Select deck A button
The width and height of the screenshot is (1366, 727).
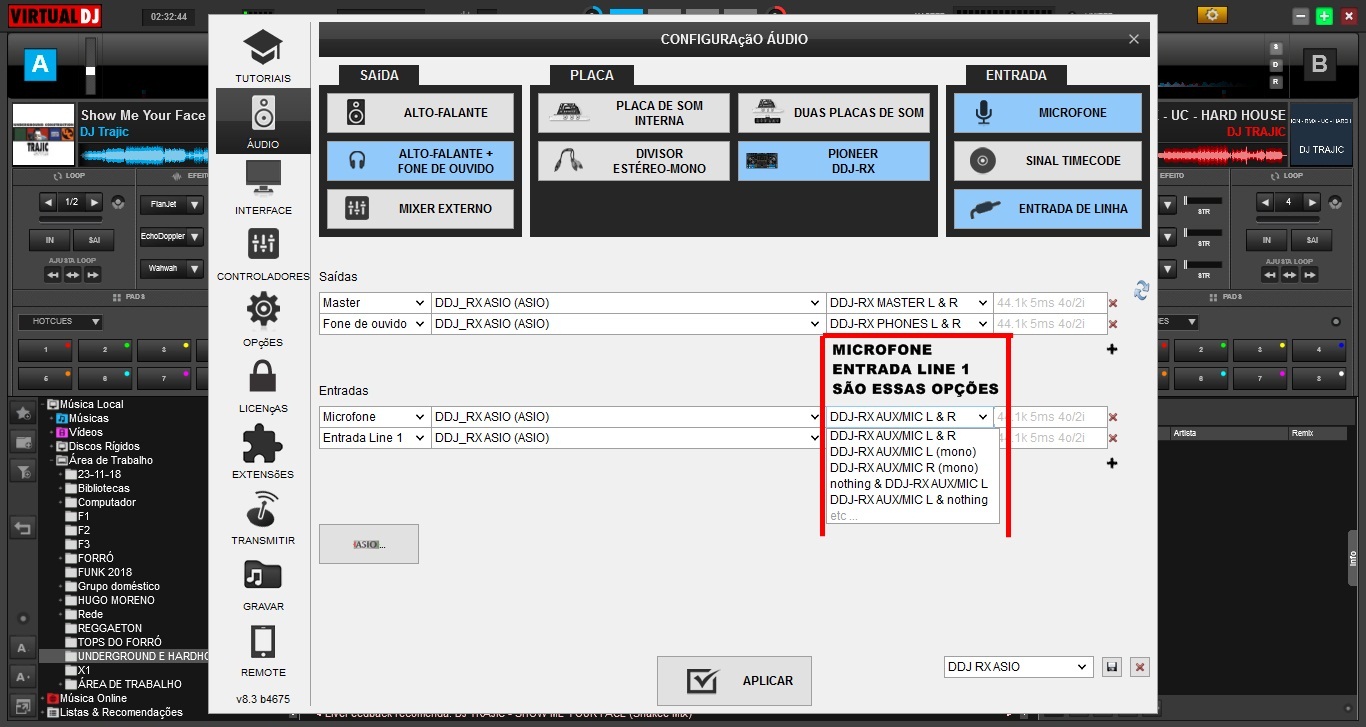(40, 65)
